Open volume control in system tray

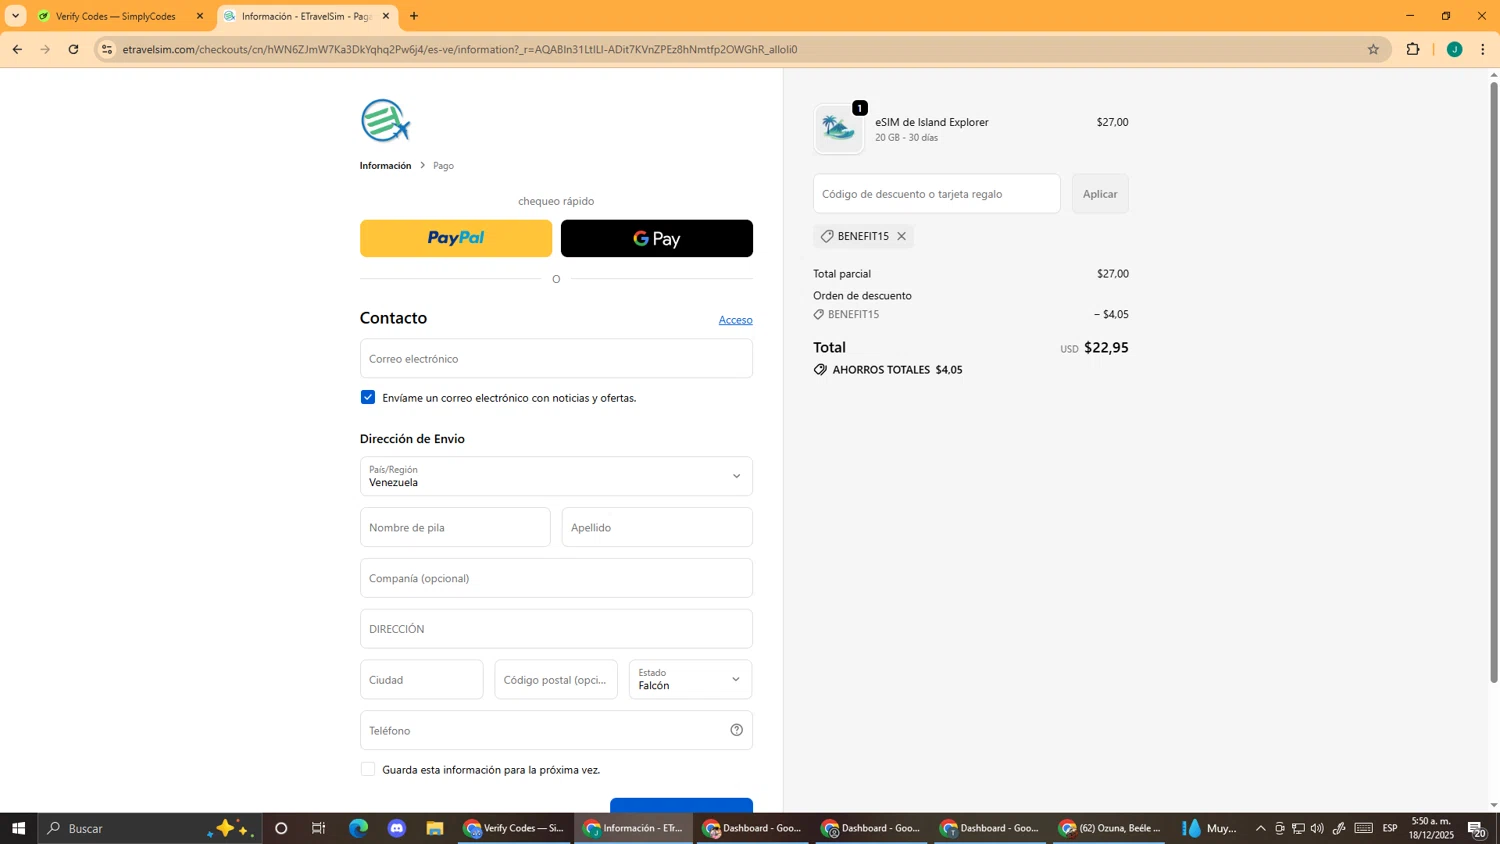pos(1317,828)
